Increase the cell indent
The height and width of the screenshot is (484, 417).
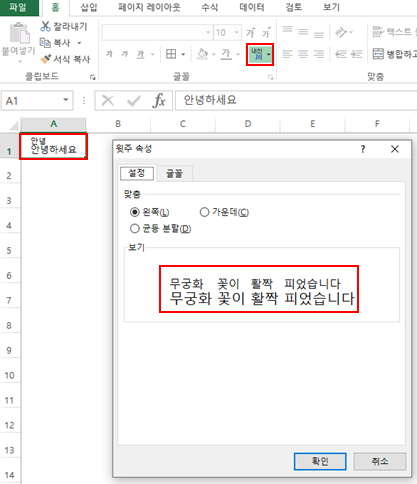pos(357,54)
